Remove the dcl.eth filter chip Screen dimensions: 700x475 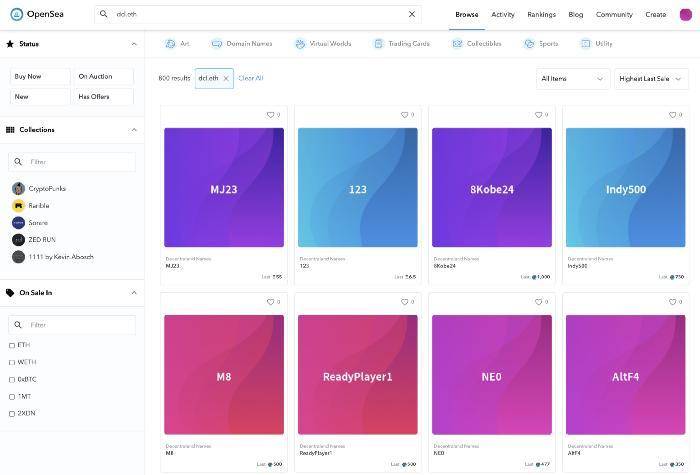(226, 78)
